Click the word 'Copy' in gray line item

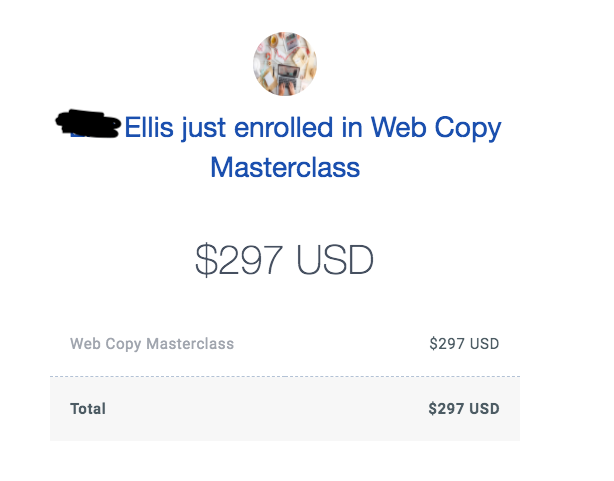pos(123,344)
